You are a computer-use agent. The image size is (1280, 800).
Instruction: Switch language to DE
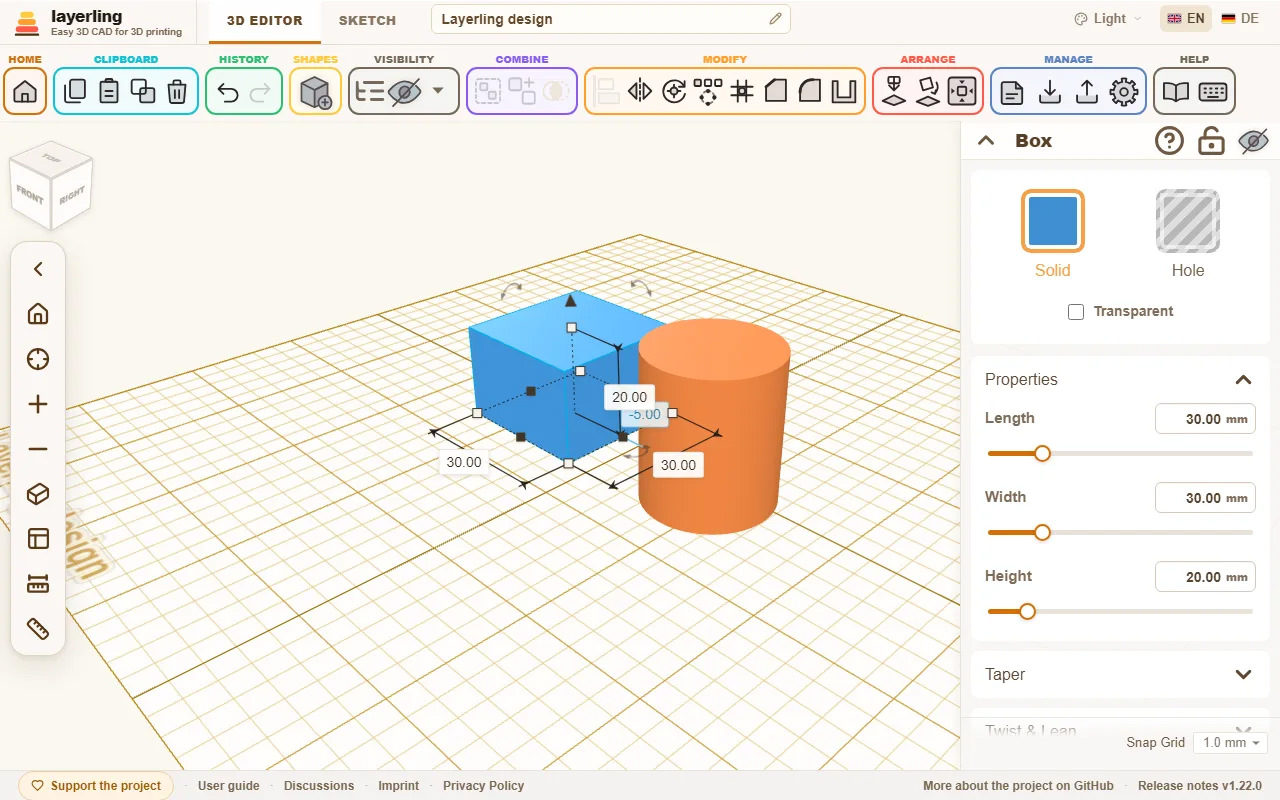(1240, 18)
